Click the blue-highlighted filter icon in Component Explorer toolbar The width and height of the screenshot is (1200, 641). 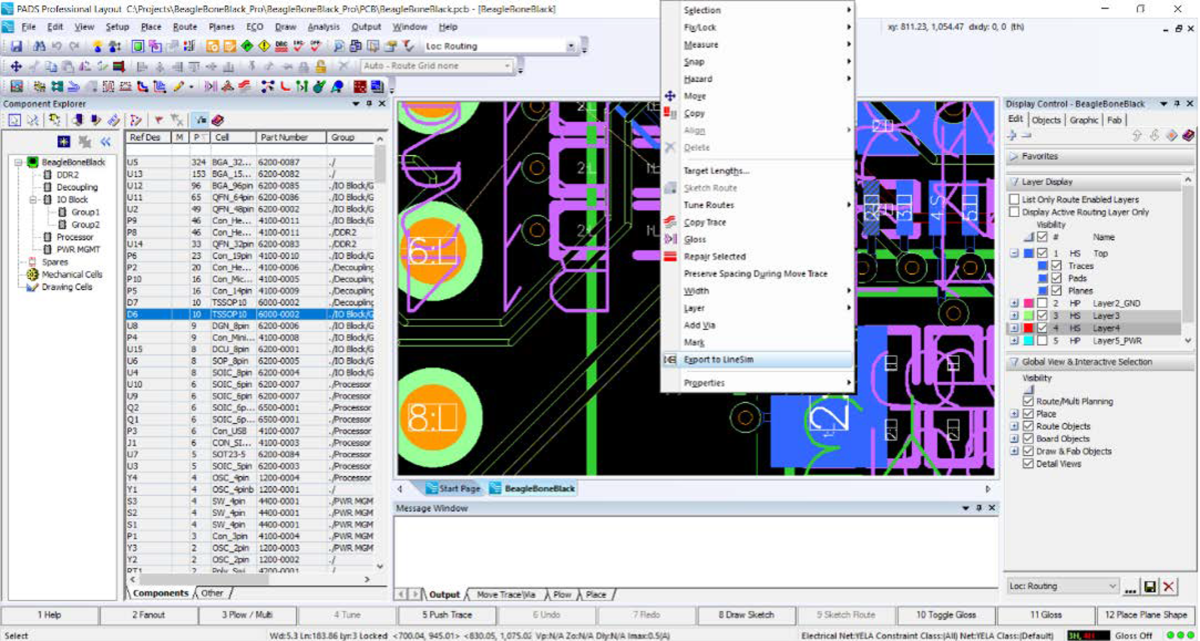tap(201, 120)
